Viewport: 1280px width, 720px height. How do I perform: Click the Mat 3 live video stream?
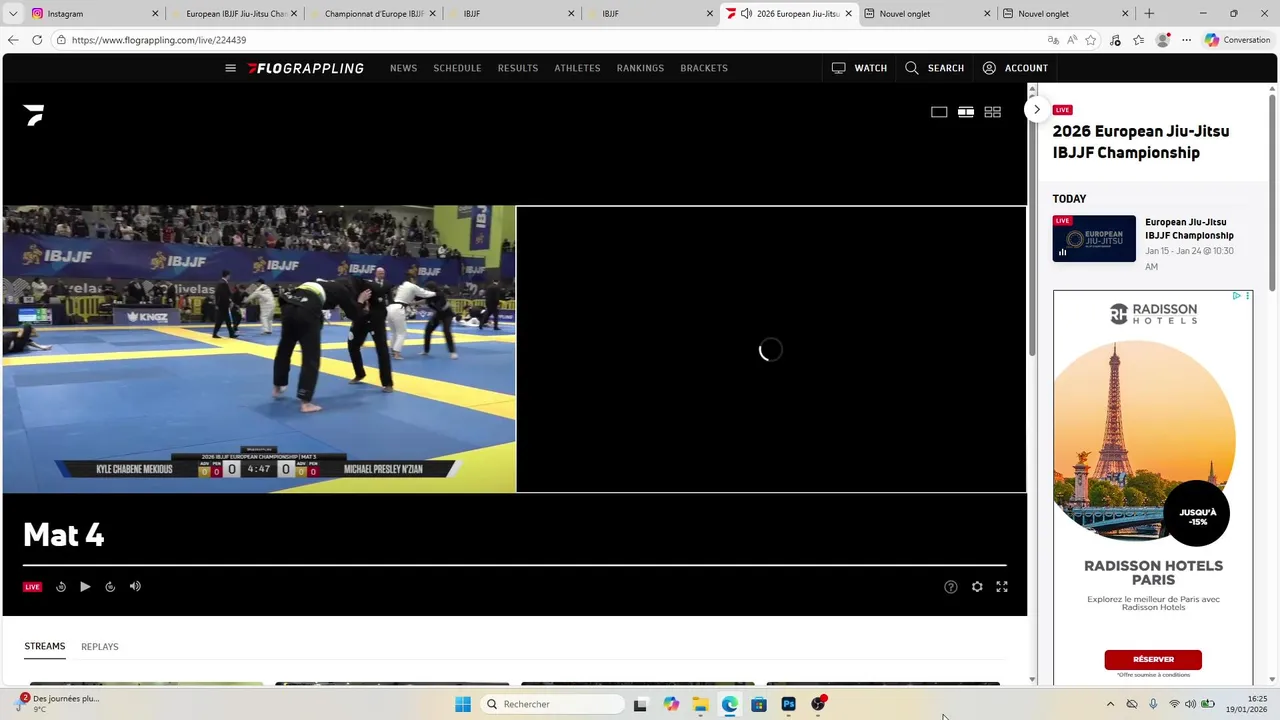pos(259,349)
